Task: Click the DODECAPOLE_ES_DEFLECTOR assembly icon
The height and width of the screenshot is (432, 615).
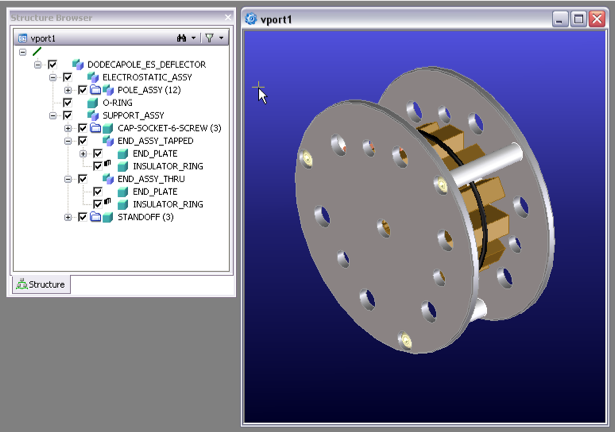Action: 77,65
